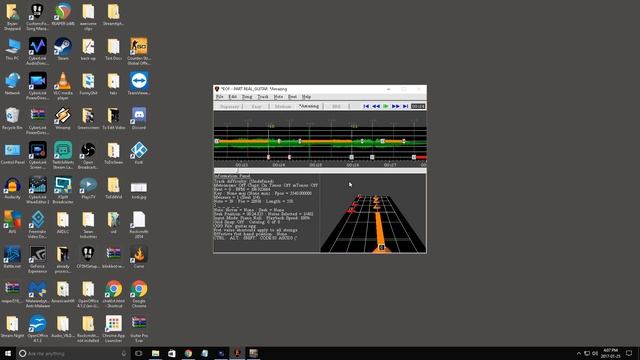Open the Curse desktop shortcut

(139, 257)
